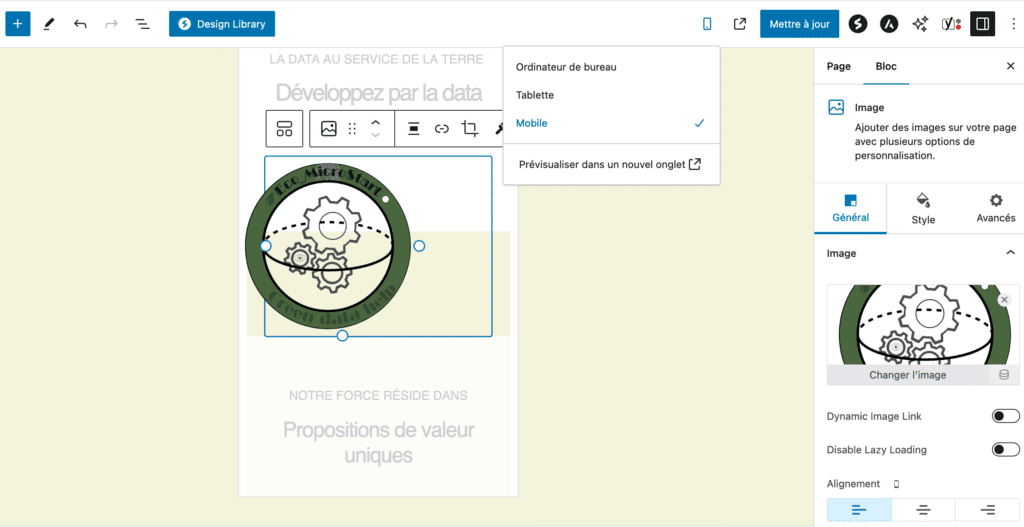Viewport: 1024px width, 527px height.
Task: Select center alignment option
Action: point(923,510)
